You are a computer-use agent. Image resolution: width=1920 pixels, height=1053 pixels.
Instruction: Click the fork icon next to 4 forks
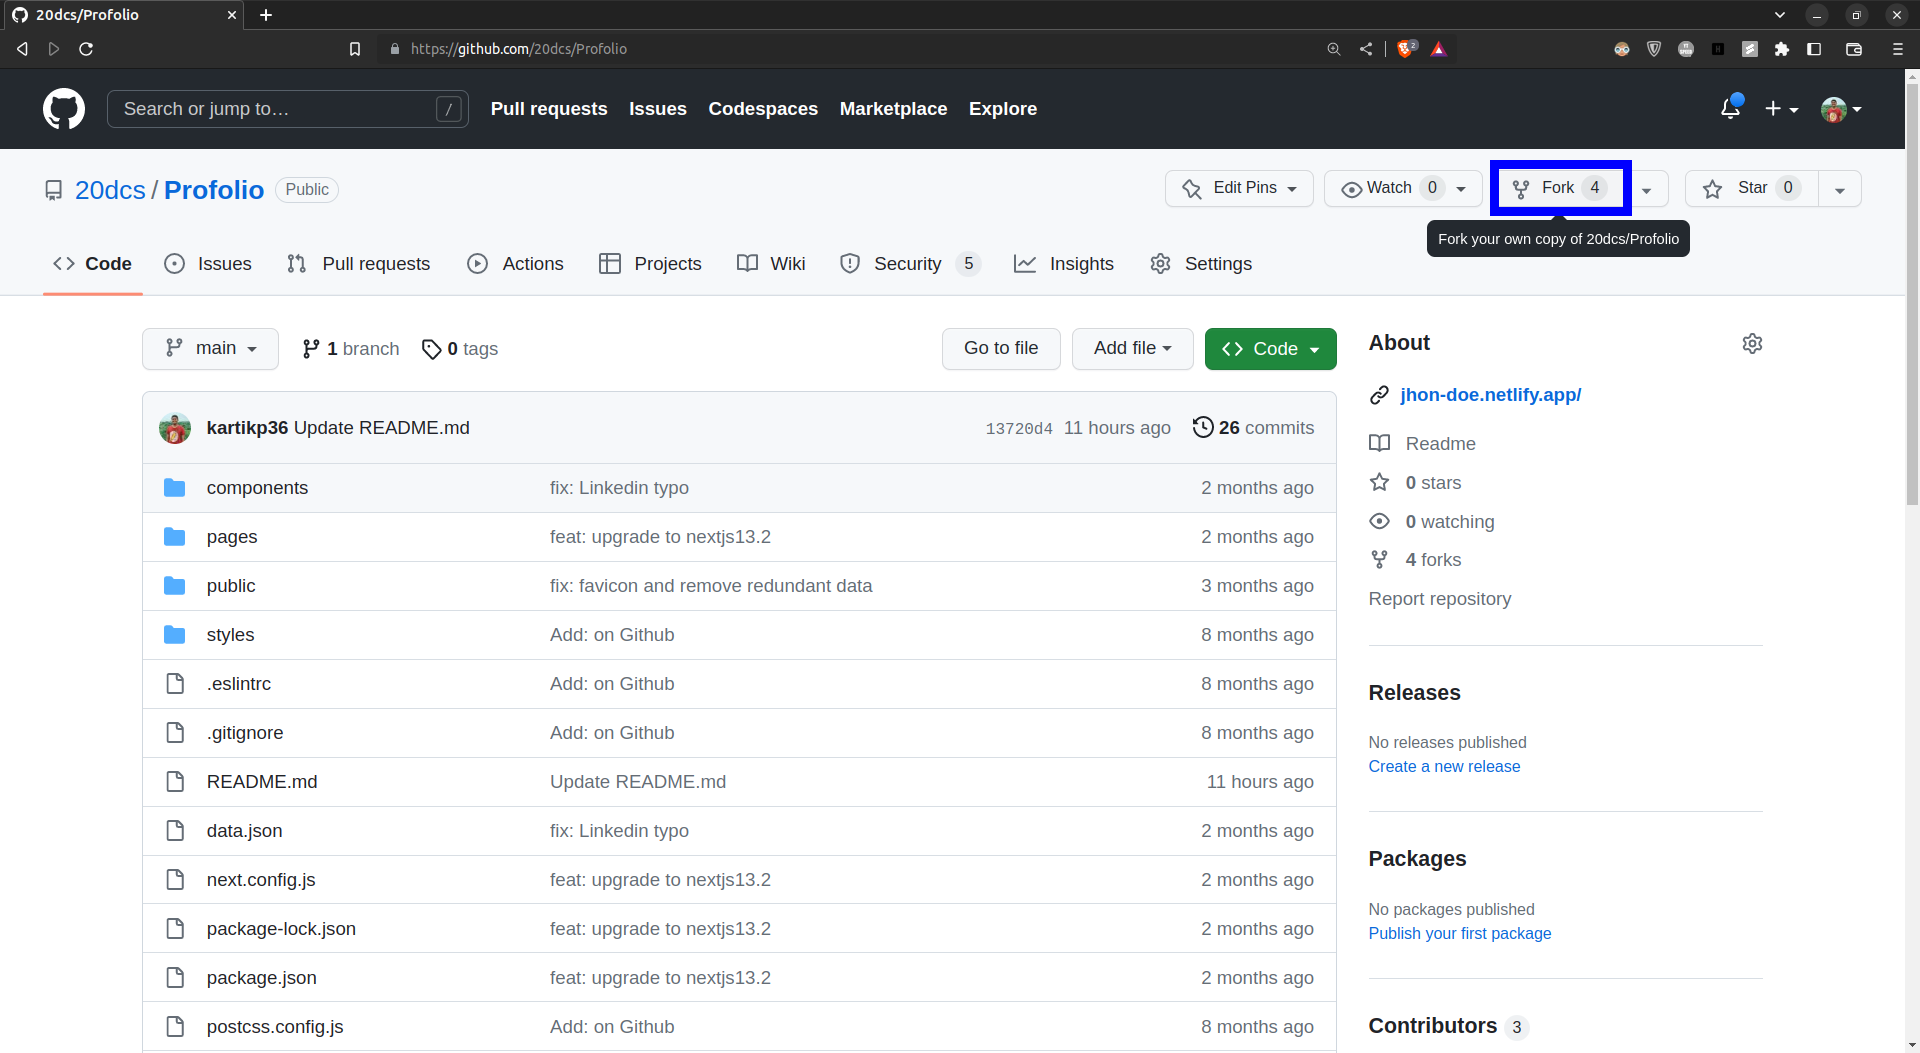click(1380, 559)
